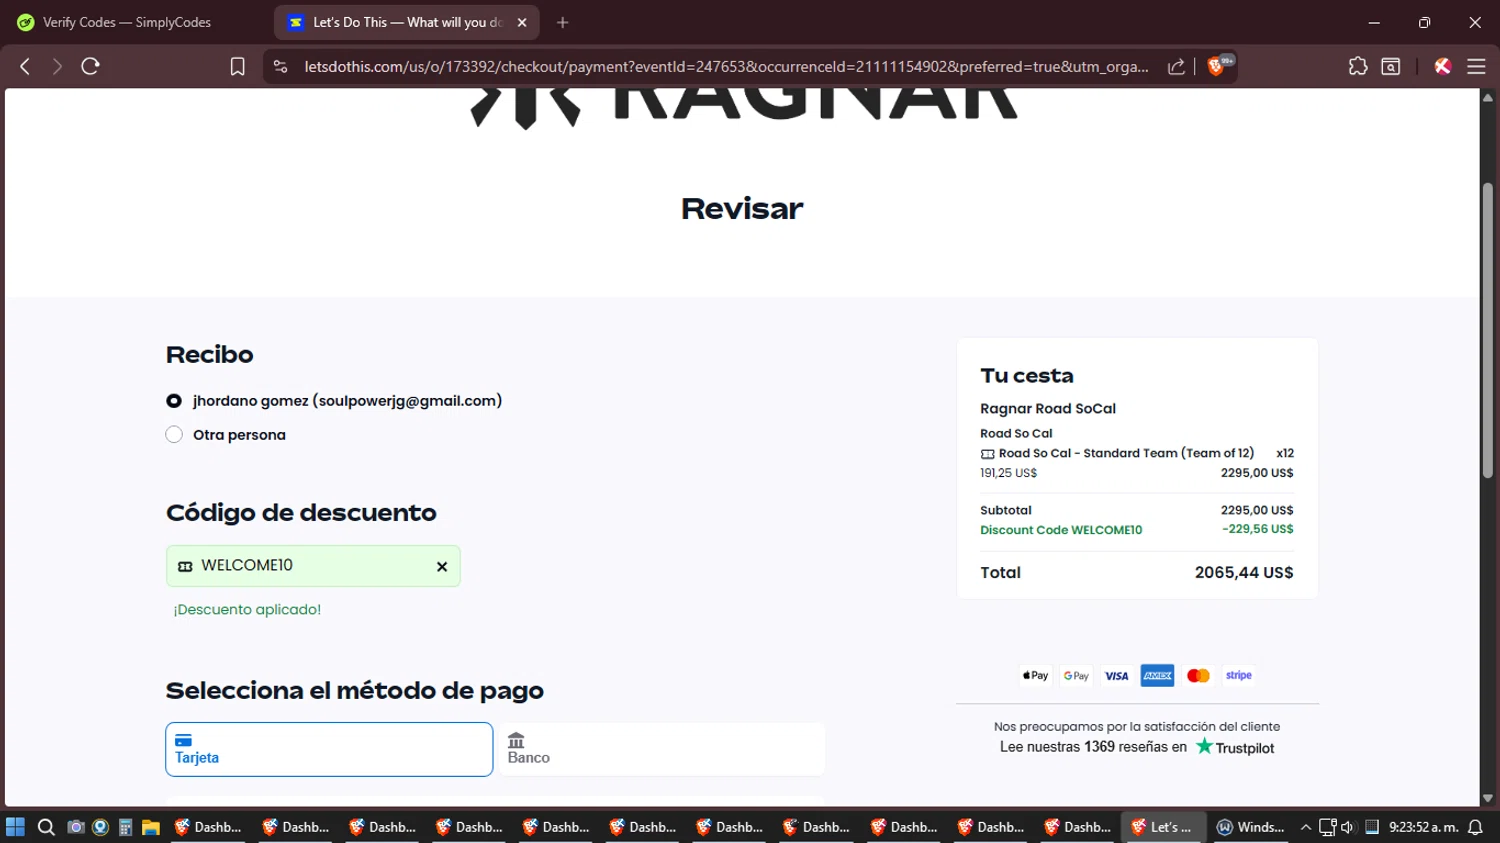This screenshot has width=1500, height=843.
Task: Click the Apple Pay logo
Action: tap(1035, 676)
